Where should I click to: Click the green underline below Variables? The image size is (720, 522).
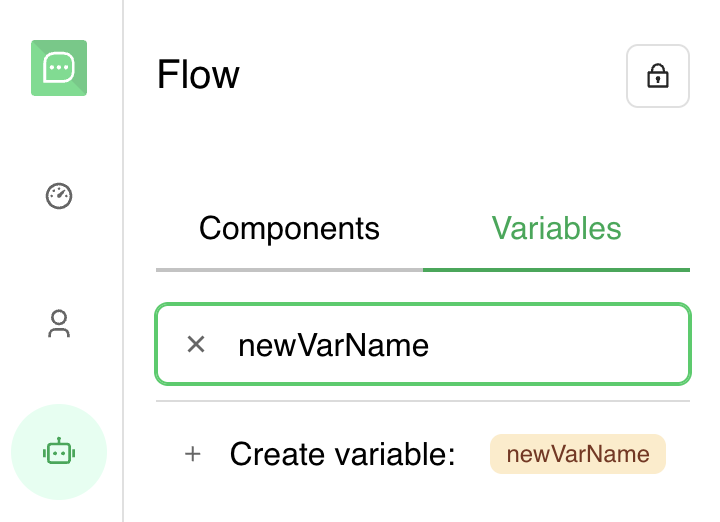[x=556, y=270]
